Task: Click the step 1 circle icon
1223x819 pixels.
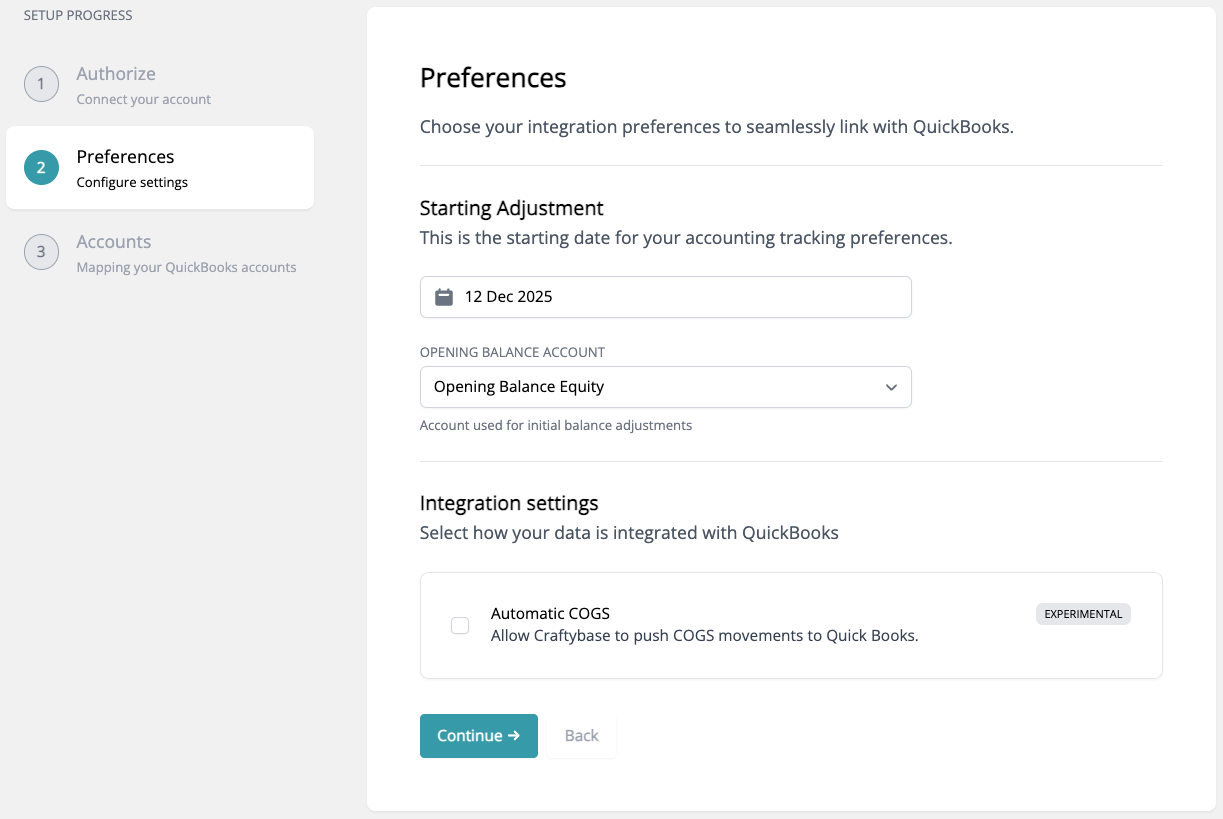Action: (x=41, y=84)
